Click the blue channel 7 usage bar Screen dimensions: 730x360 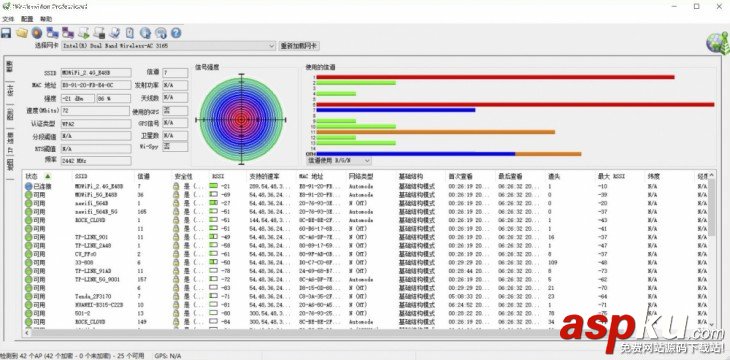click(396, 110)
